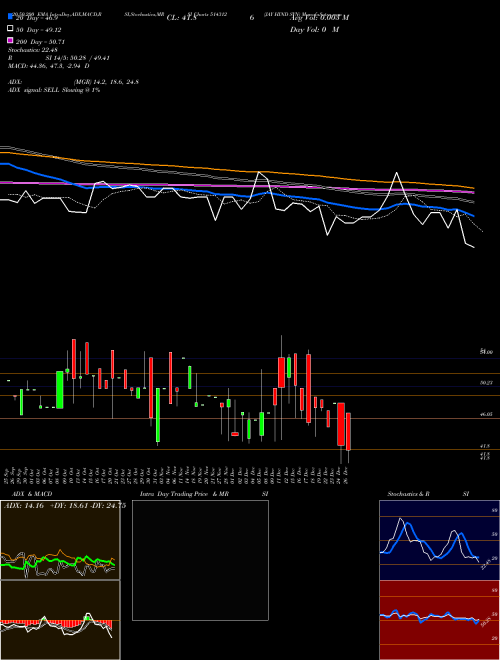
Task: Click the 46.05 price axis label
Action: [487, 414]
